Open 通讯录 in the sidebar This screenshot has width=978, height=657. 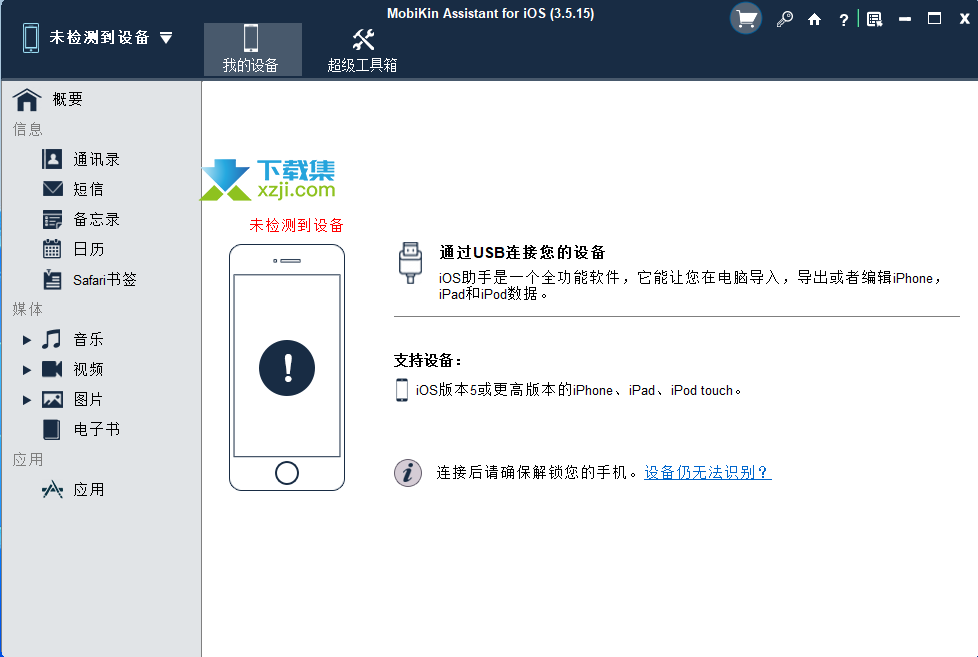[96, 160]
